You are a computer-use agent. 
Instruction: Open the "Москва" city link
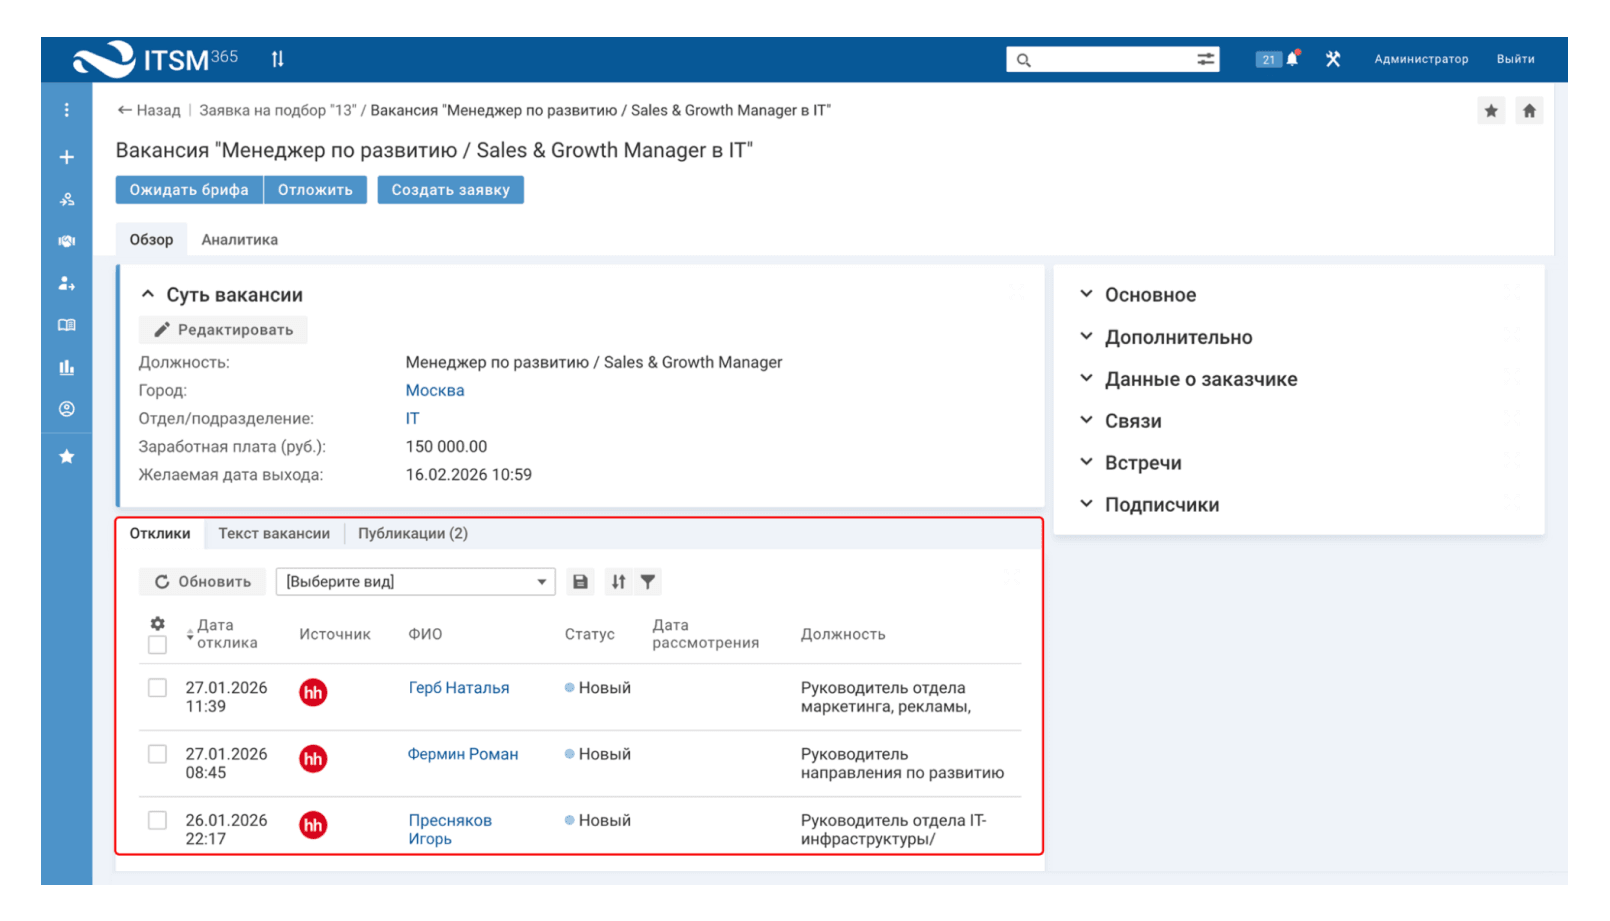pyautogui.click(x=434, y=391)
